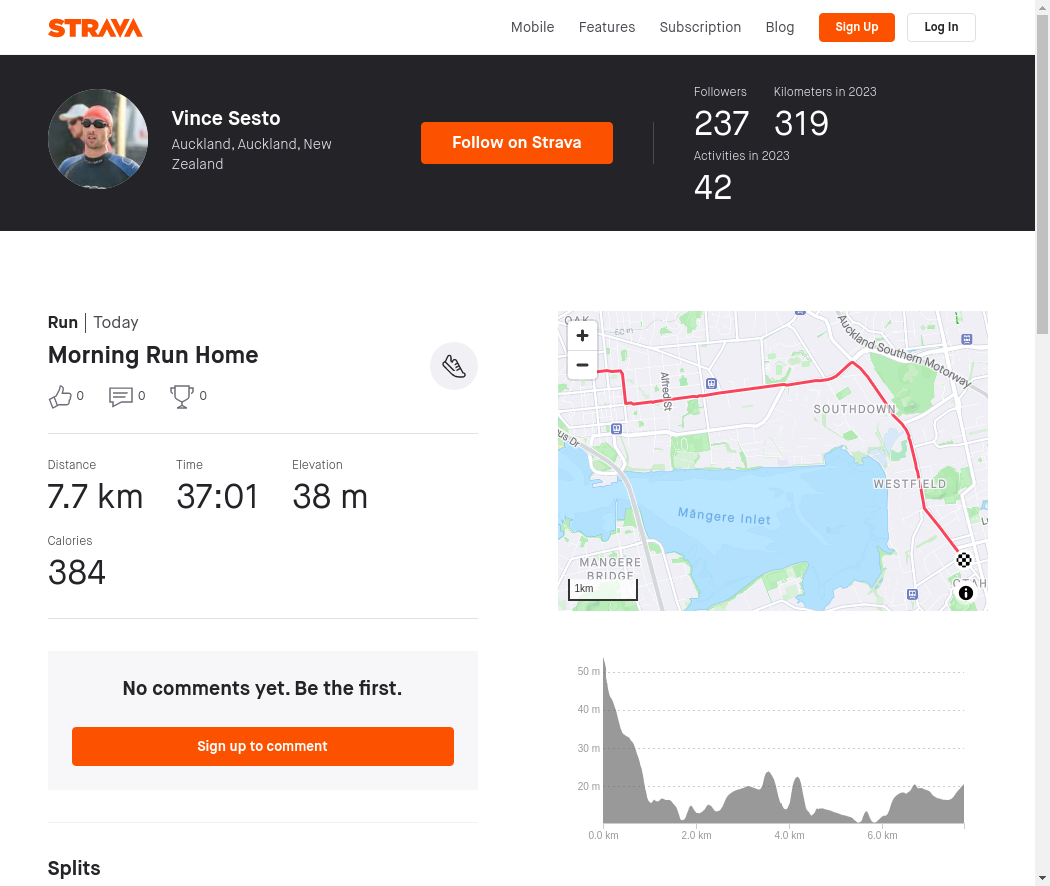Open the Blog link
The image size is (1050, 886).
pos(780,27)
